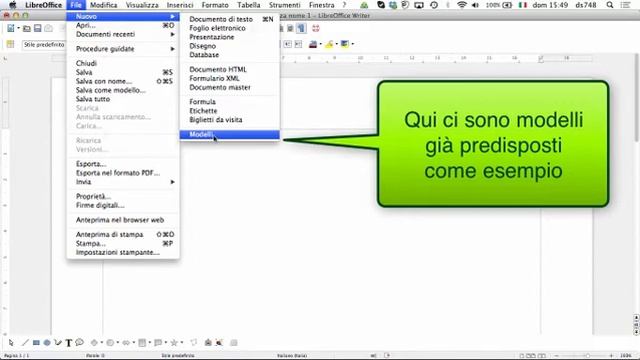The width and height of the screenshot is (640, 360).
Task: Select Salva con nome menu entry
Action: click(123, 81)
